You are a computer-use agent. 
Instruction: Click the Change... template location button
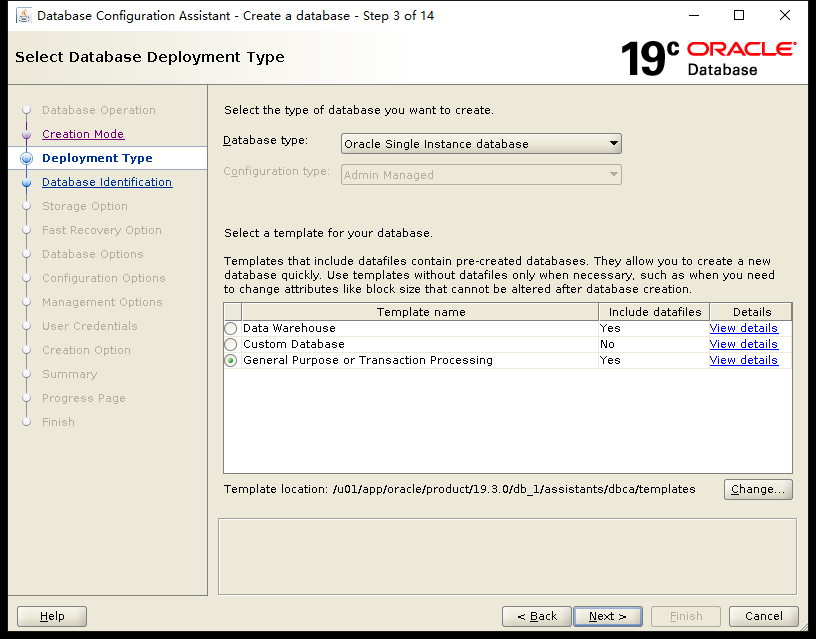(758, 489)
